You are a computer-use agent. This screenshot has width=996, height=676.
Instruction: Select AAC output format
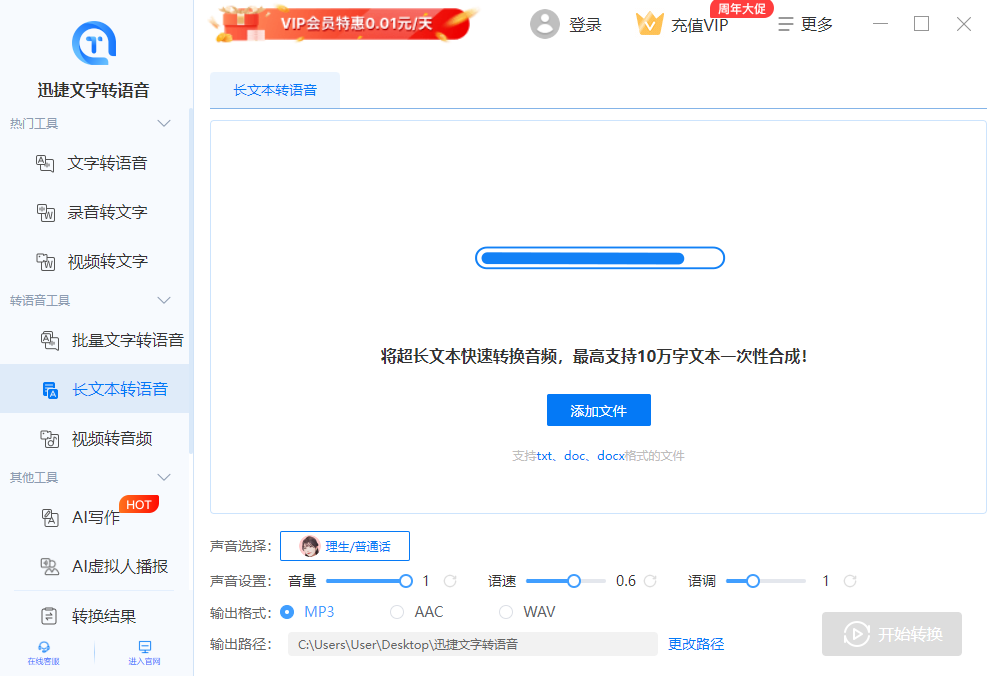pos(397,612)
